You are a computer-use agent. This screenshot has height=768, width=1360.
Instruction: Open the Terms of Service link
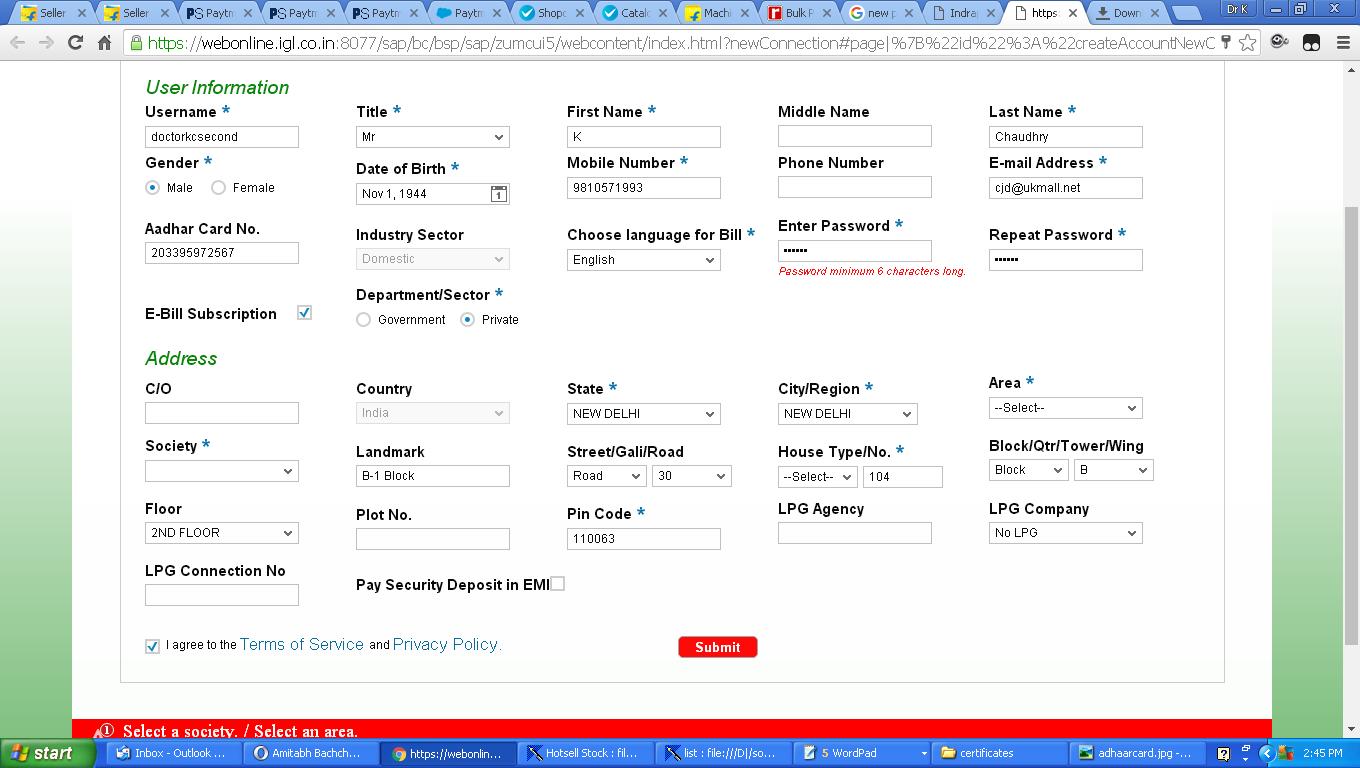pyautogui.click(x=301, y=645)
